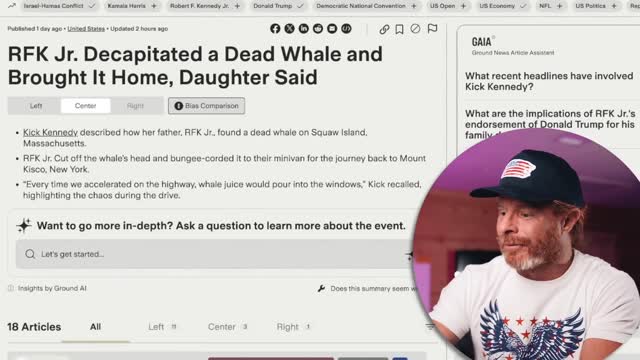Click the info icon in Bias Comparison

(178, 106)
